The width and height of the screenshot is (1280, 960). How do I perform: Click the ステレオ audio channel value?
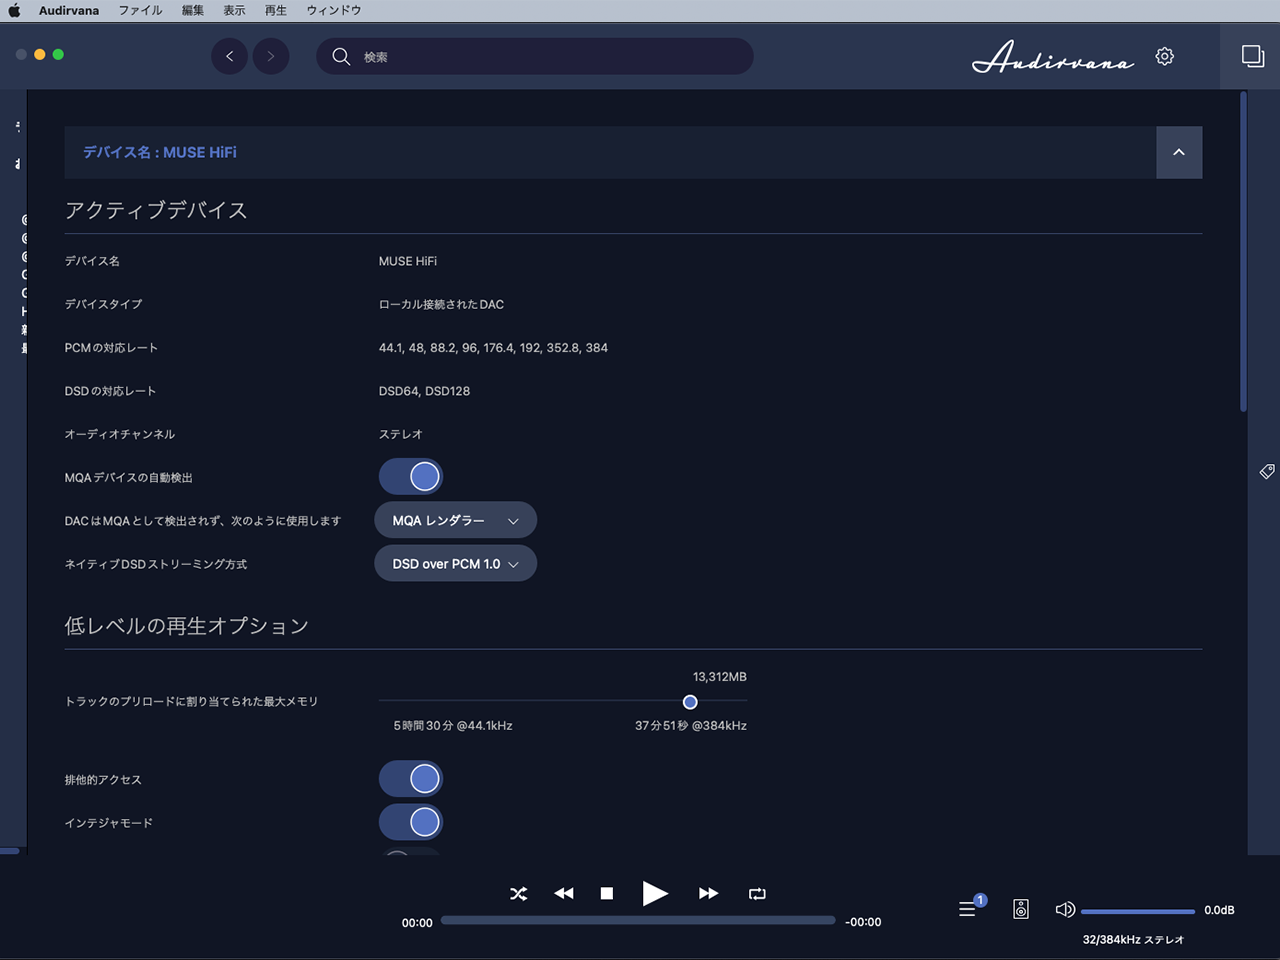(x=401, y=434)
